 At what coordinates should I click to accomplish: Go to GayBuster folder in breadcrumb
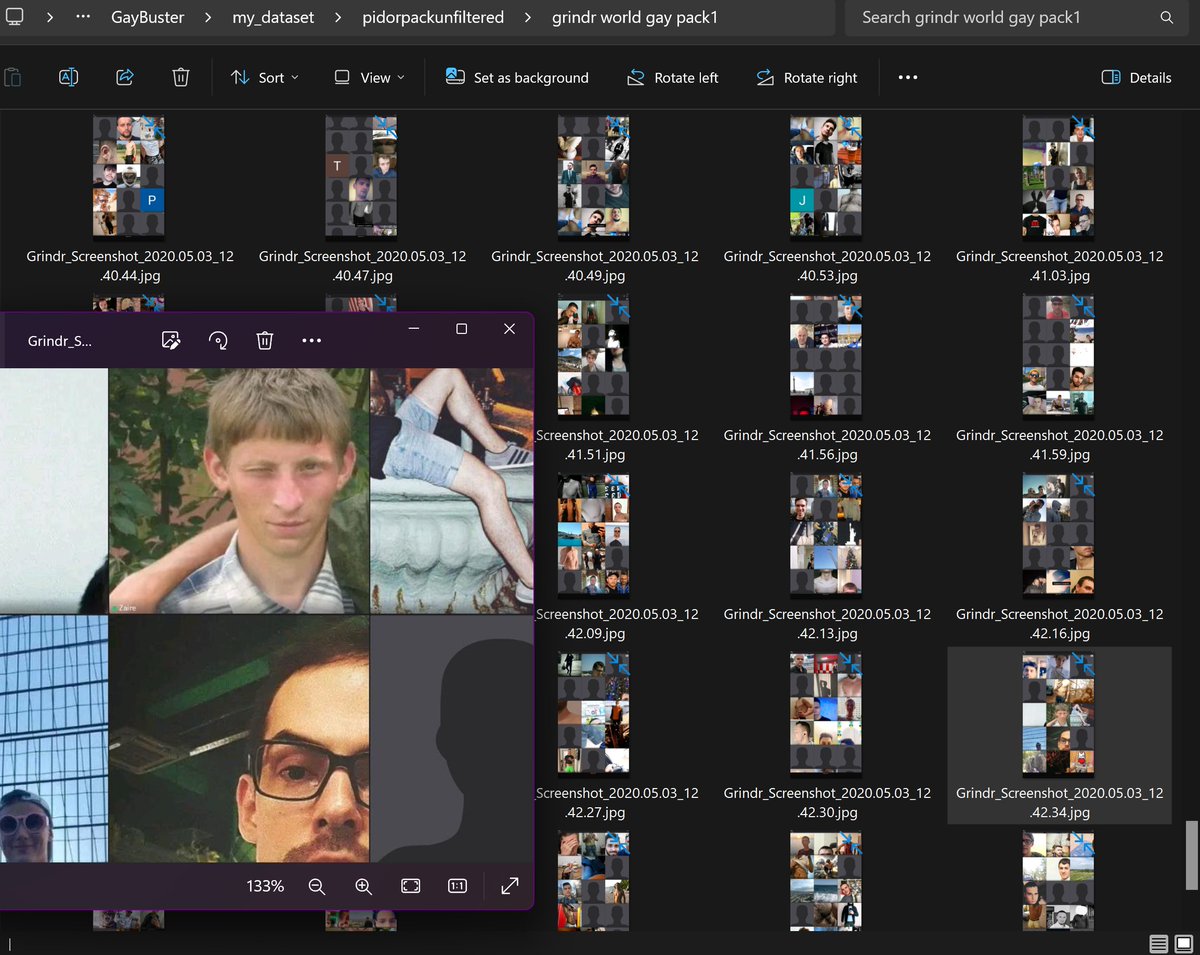[x=147, y=17]
